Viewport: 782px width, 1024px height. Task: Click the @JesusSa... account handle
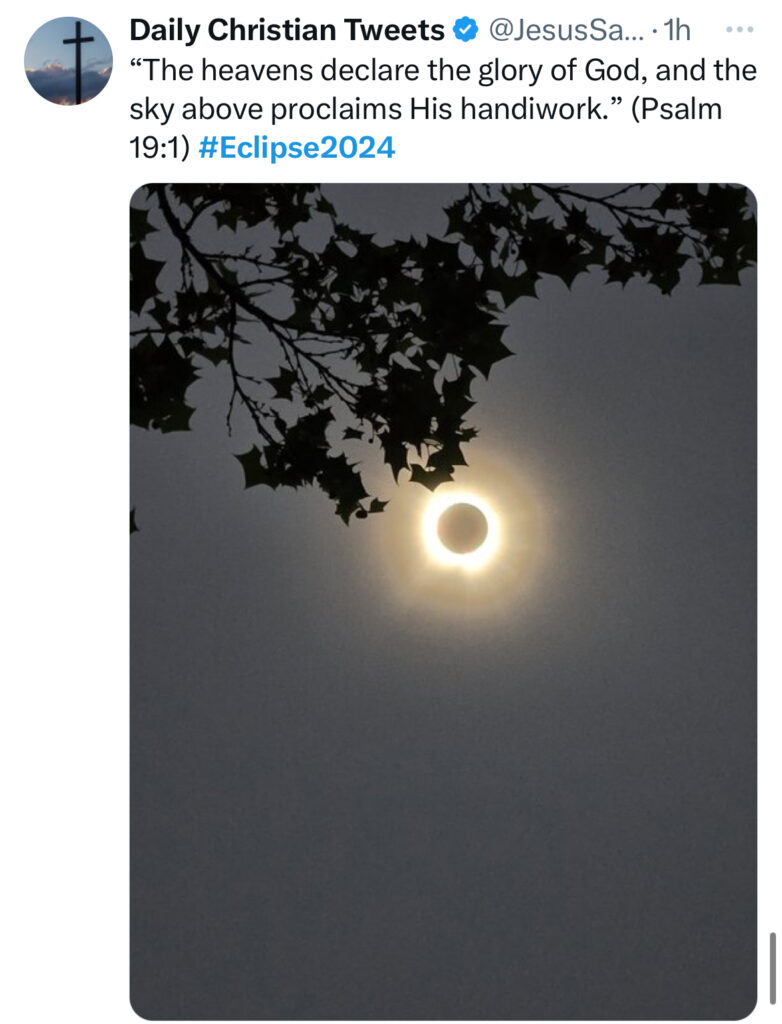(x=566, y=30)
